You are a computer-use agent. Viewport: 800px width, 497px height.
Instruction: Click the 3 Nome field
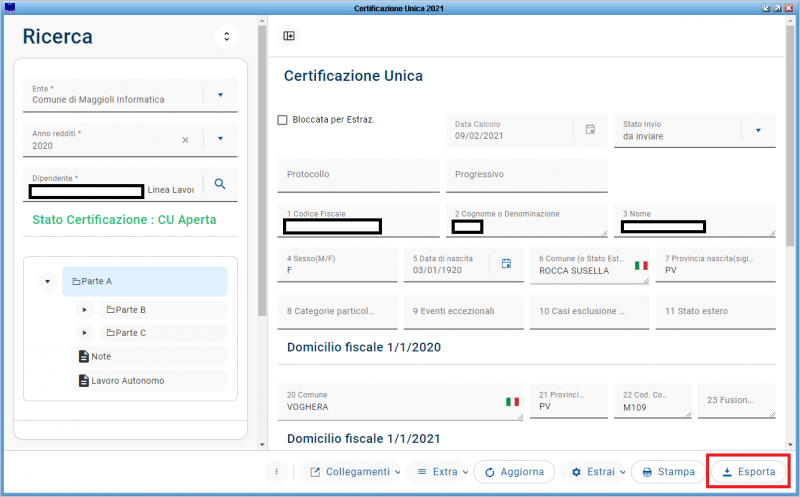[694, 220]
